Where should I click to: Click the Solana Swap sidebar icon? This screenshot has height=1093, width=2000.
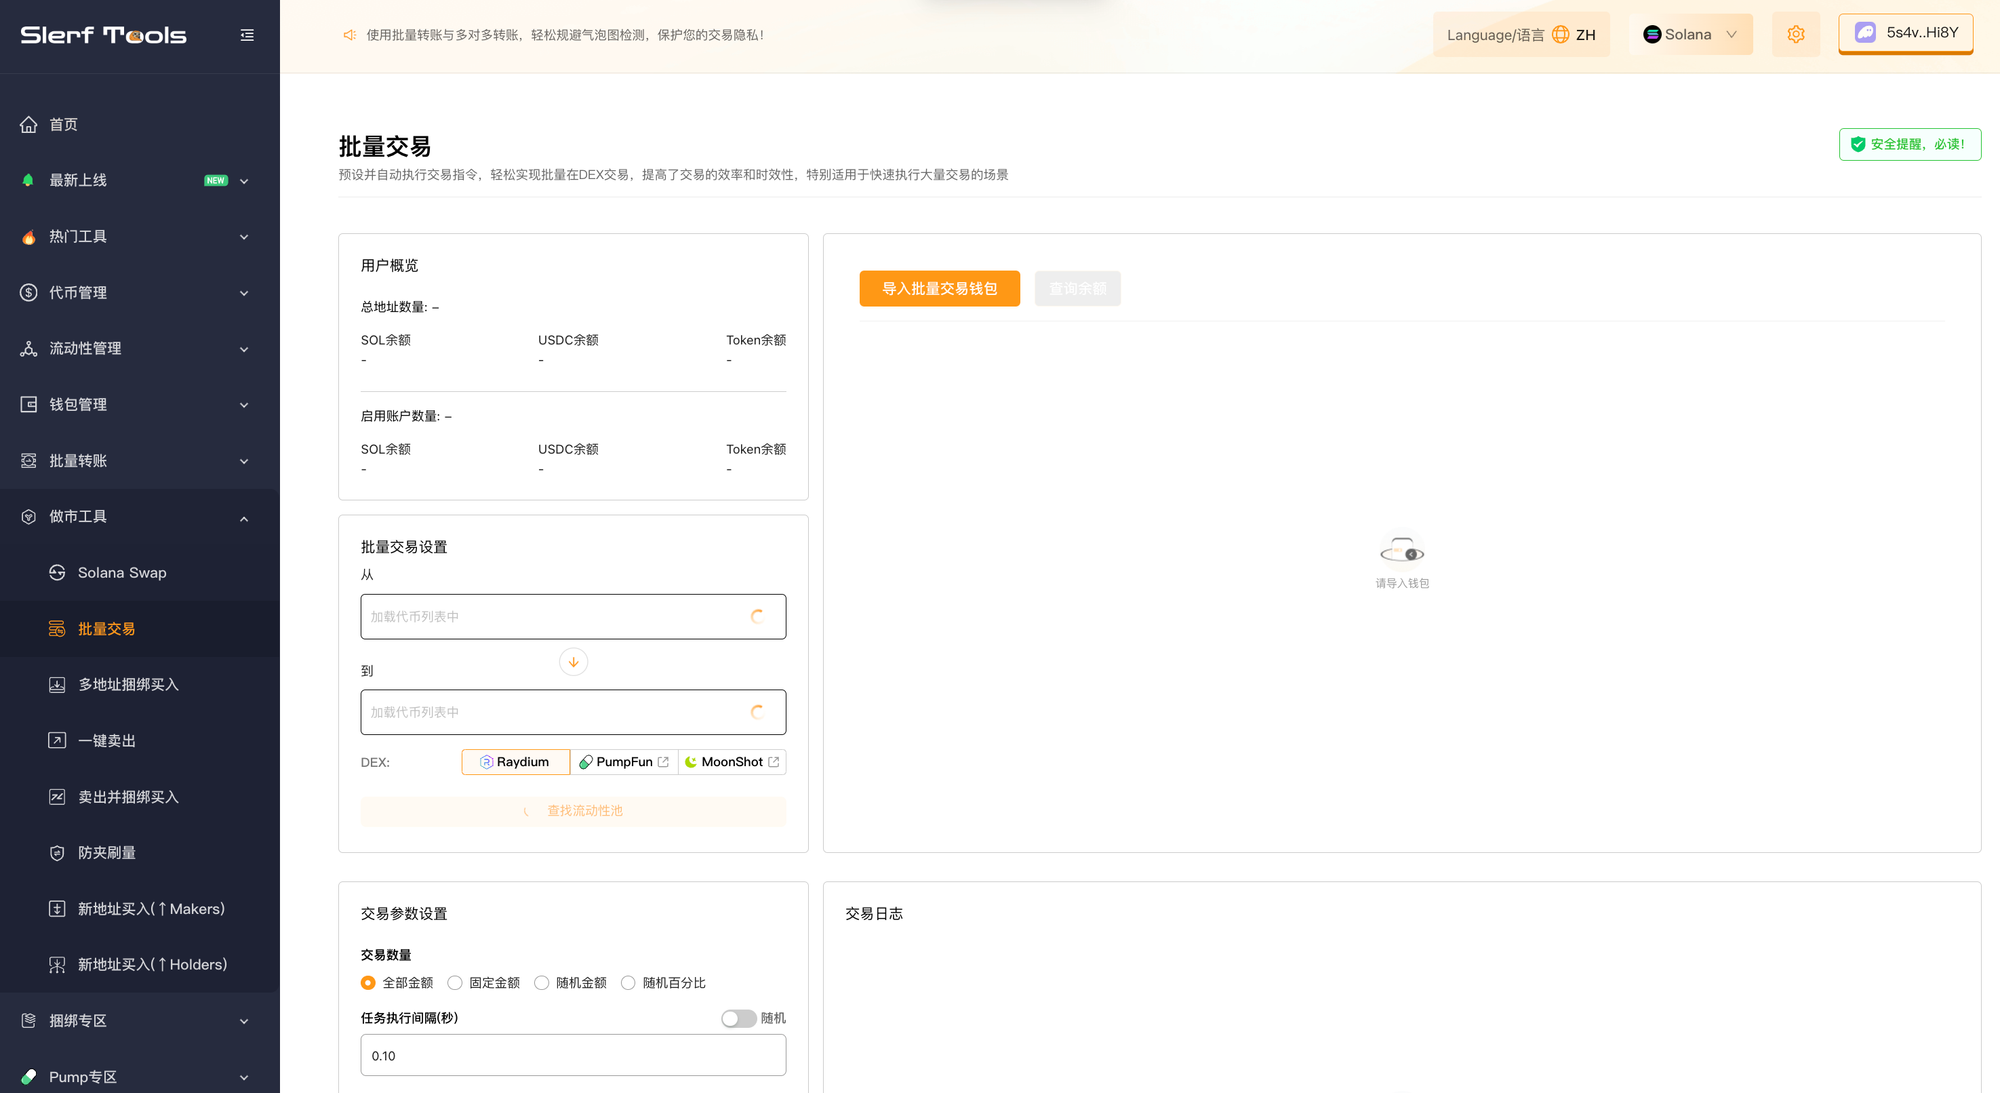(57, 573)
